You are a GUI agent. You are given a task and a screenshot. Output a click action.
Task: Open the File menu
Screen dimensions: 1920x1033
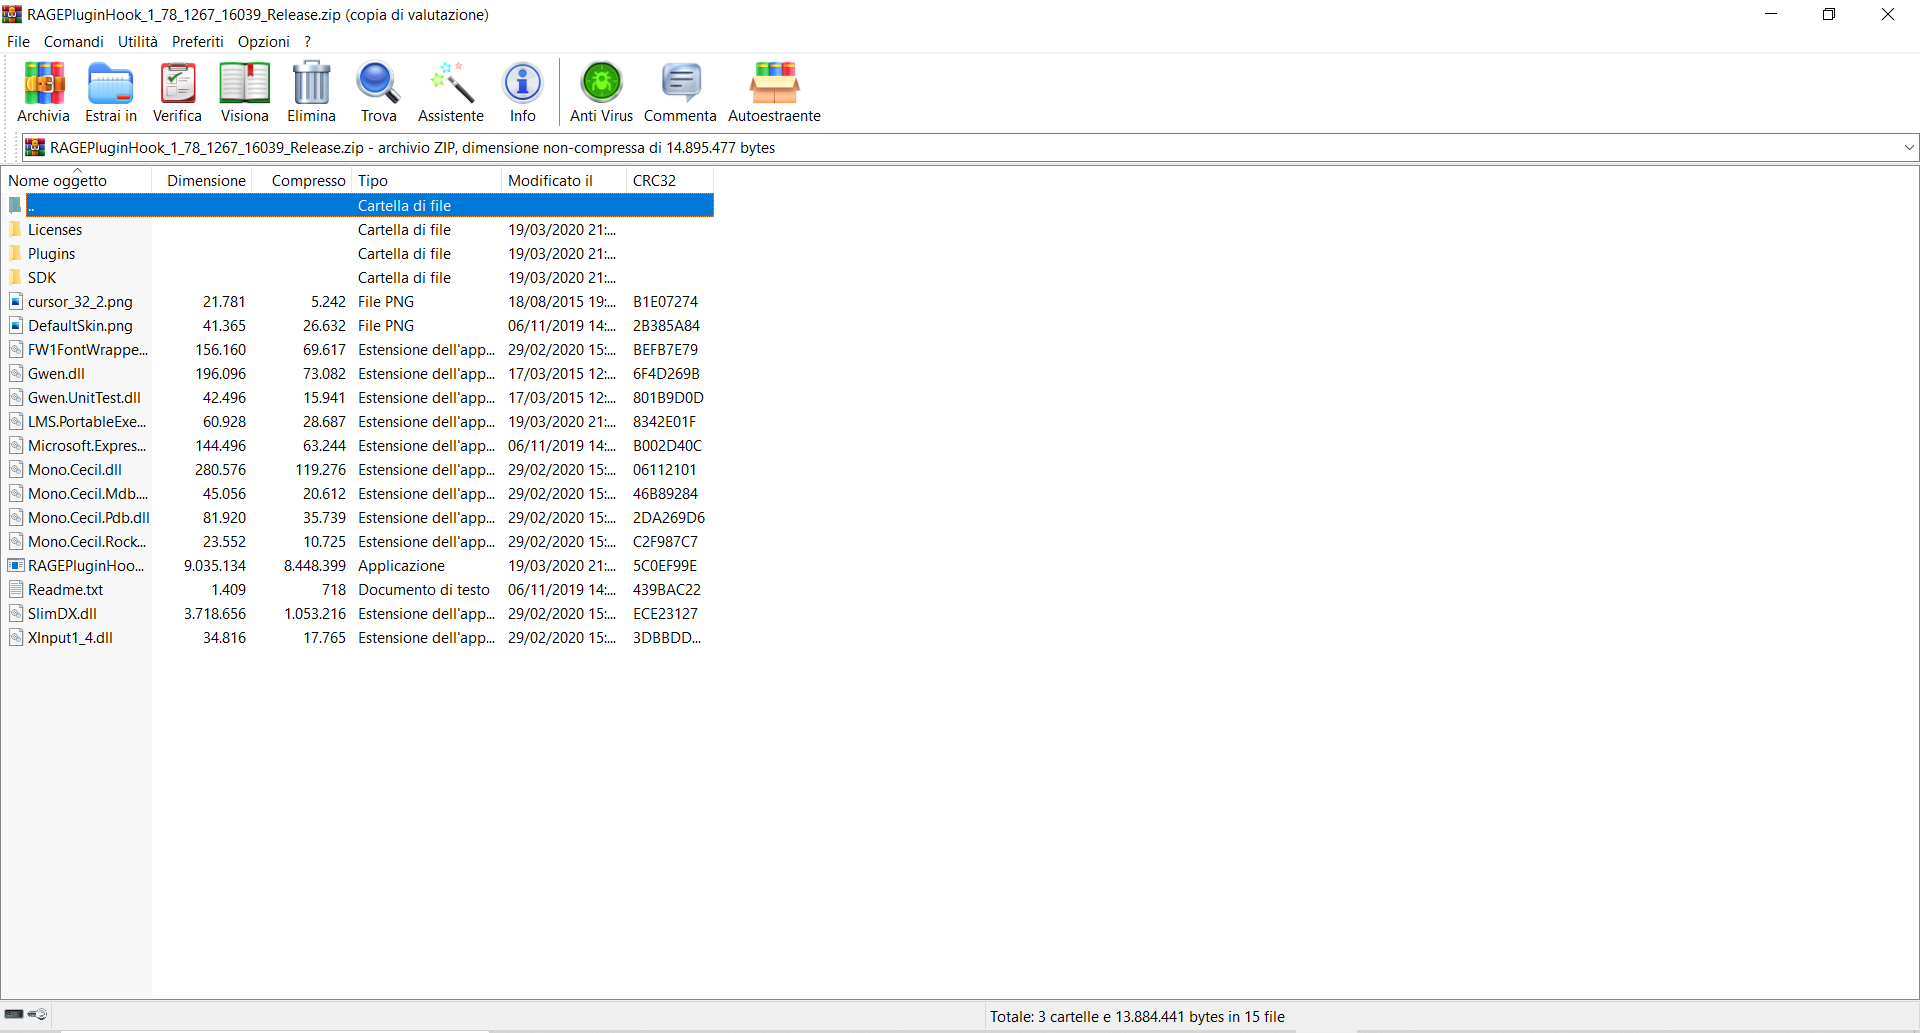click(x=18, y=42)
